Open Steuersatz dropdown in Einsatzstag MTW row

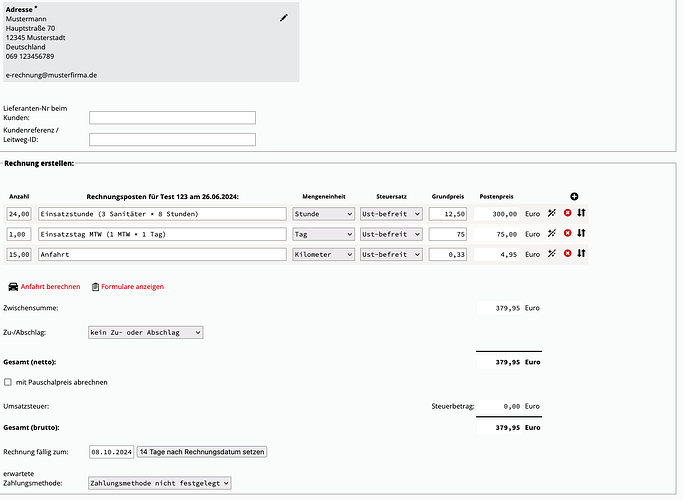point(391,234)
